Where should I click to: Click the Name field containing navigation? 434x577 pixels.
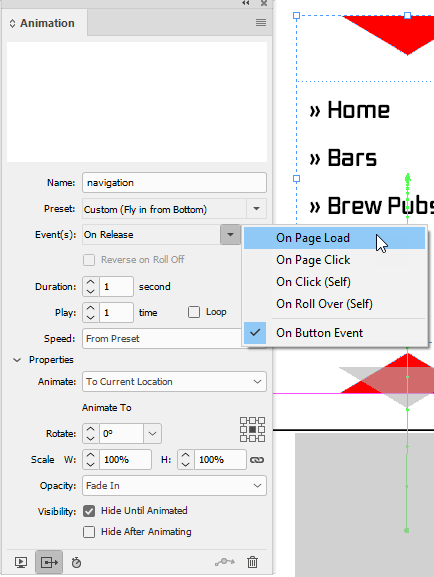coord(174,183)
